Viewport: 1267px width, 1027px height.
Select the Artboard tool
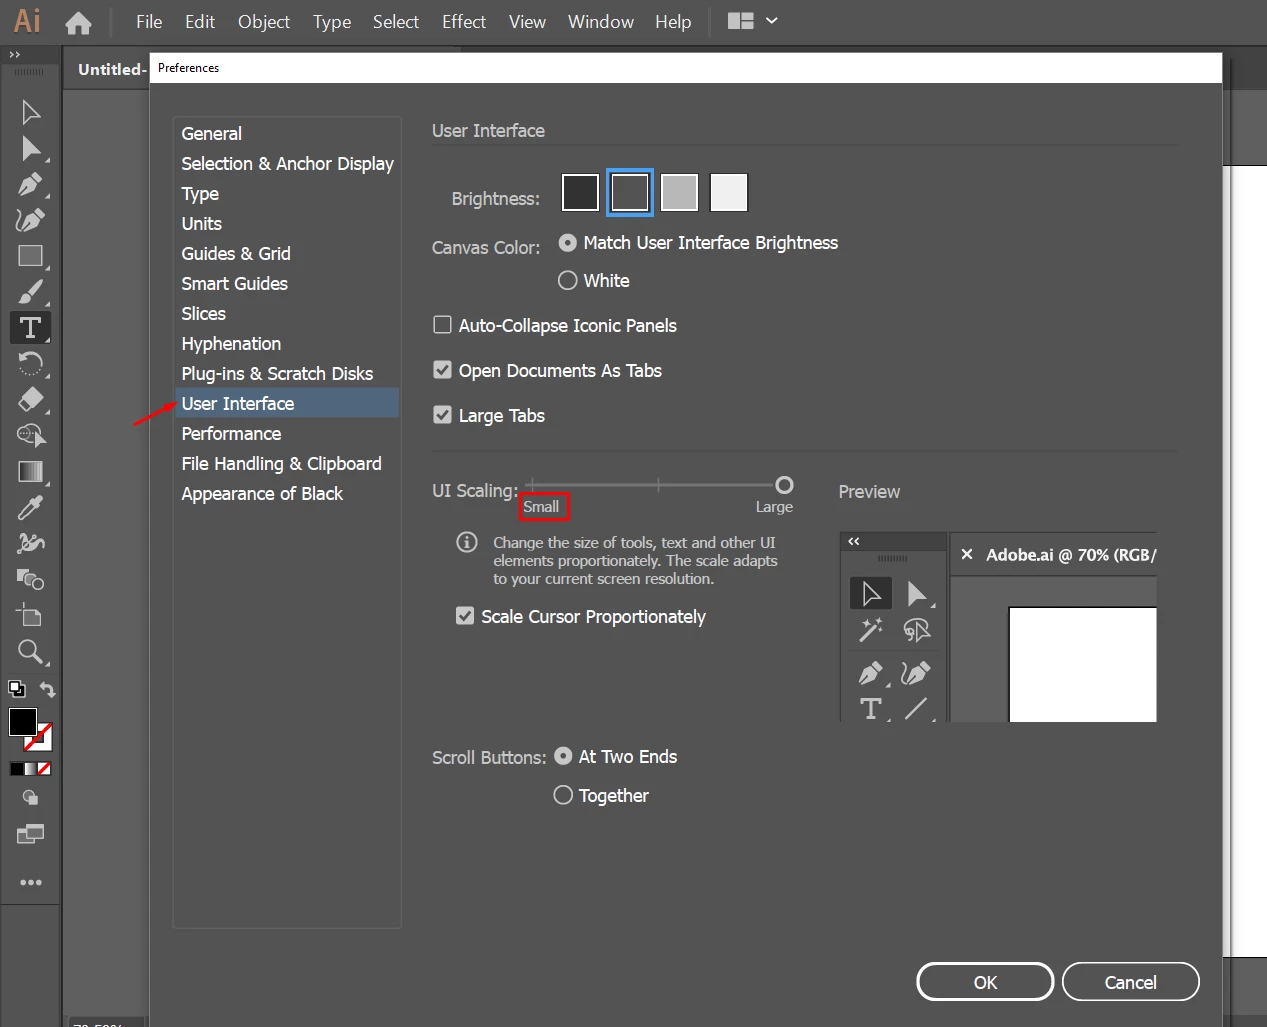tap(30, 616)
